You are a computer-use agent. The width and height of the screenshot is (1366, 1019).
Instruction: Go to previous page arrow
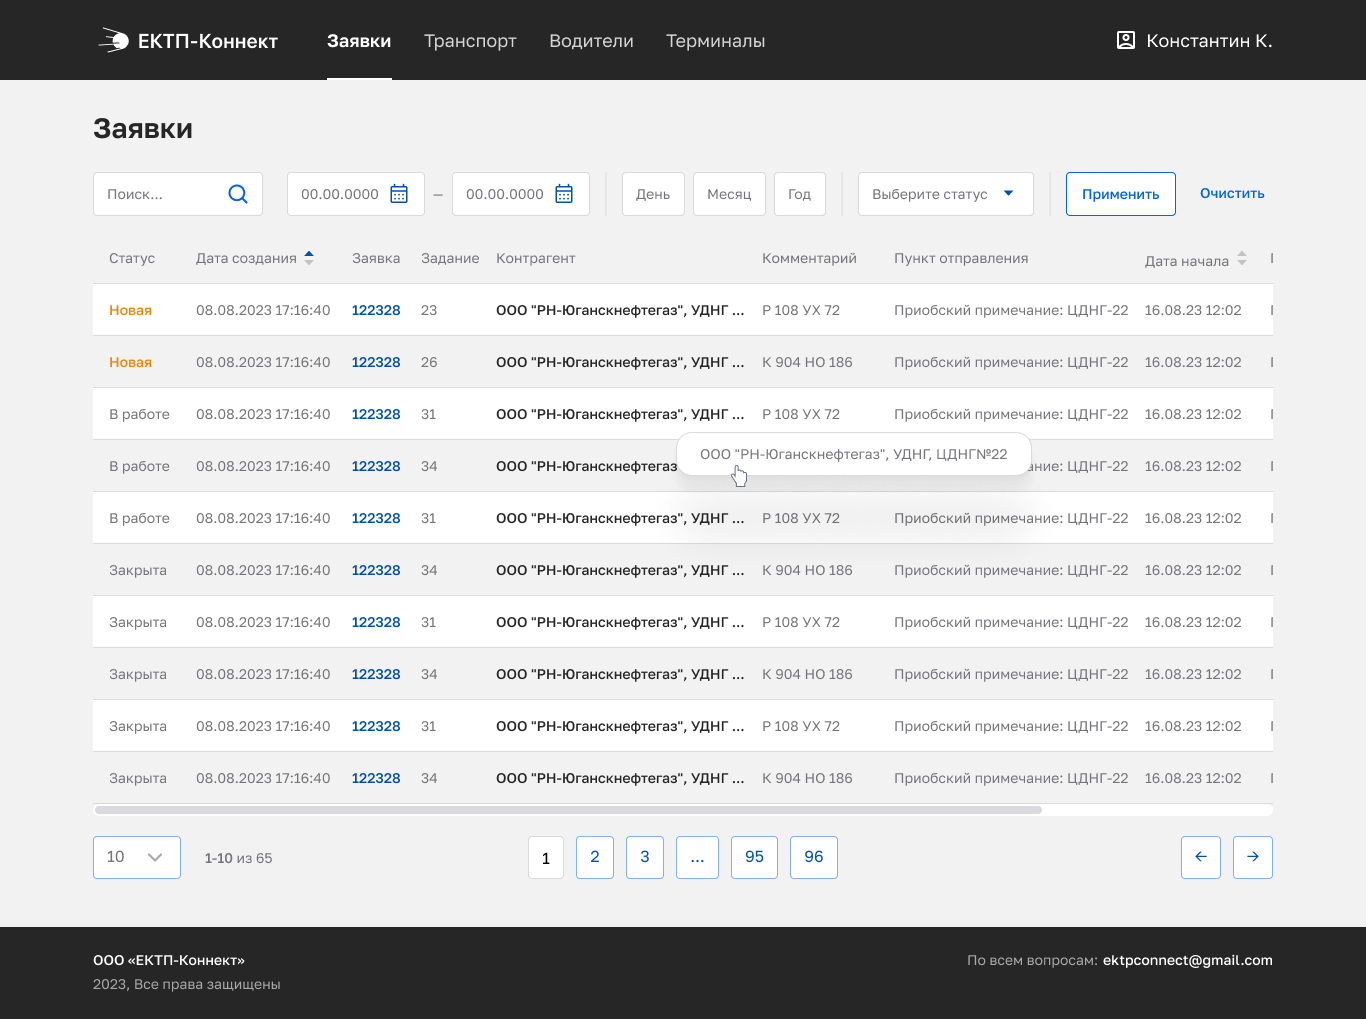click(x=1201, y=857)
